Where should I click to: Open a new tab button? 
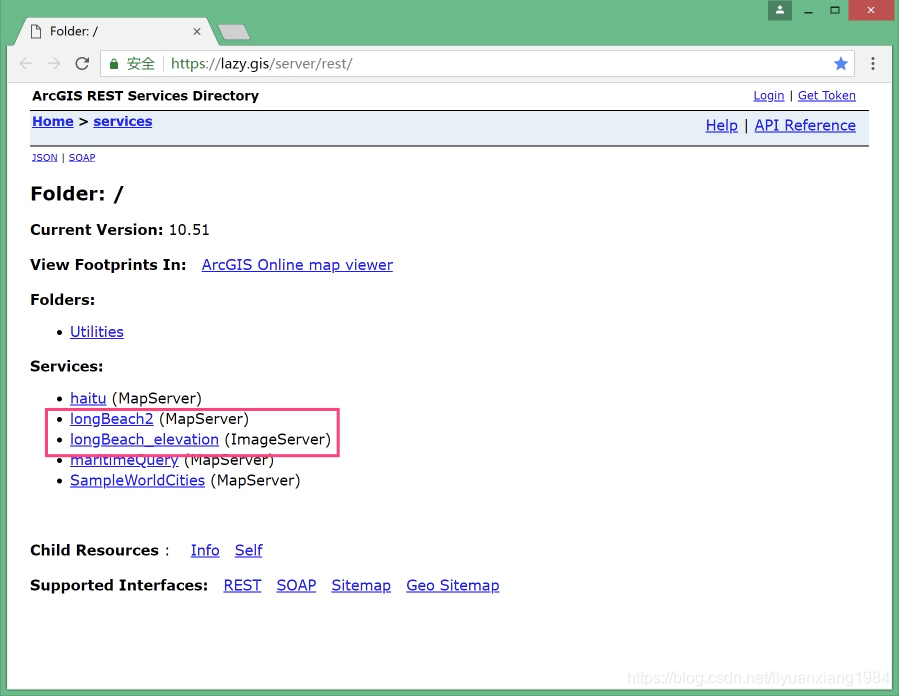coord(233,32)
